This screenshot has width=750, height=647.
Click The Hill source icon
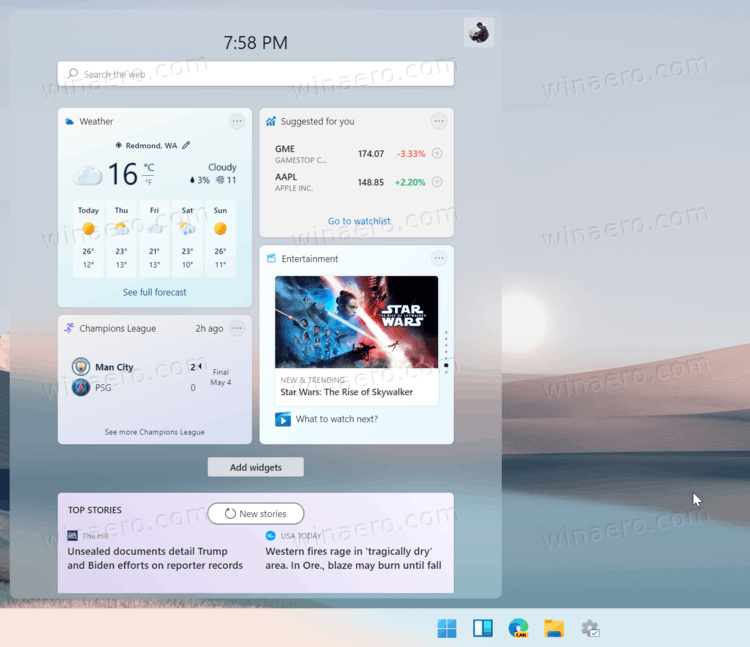(x=72, y=536)
